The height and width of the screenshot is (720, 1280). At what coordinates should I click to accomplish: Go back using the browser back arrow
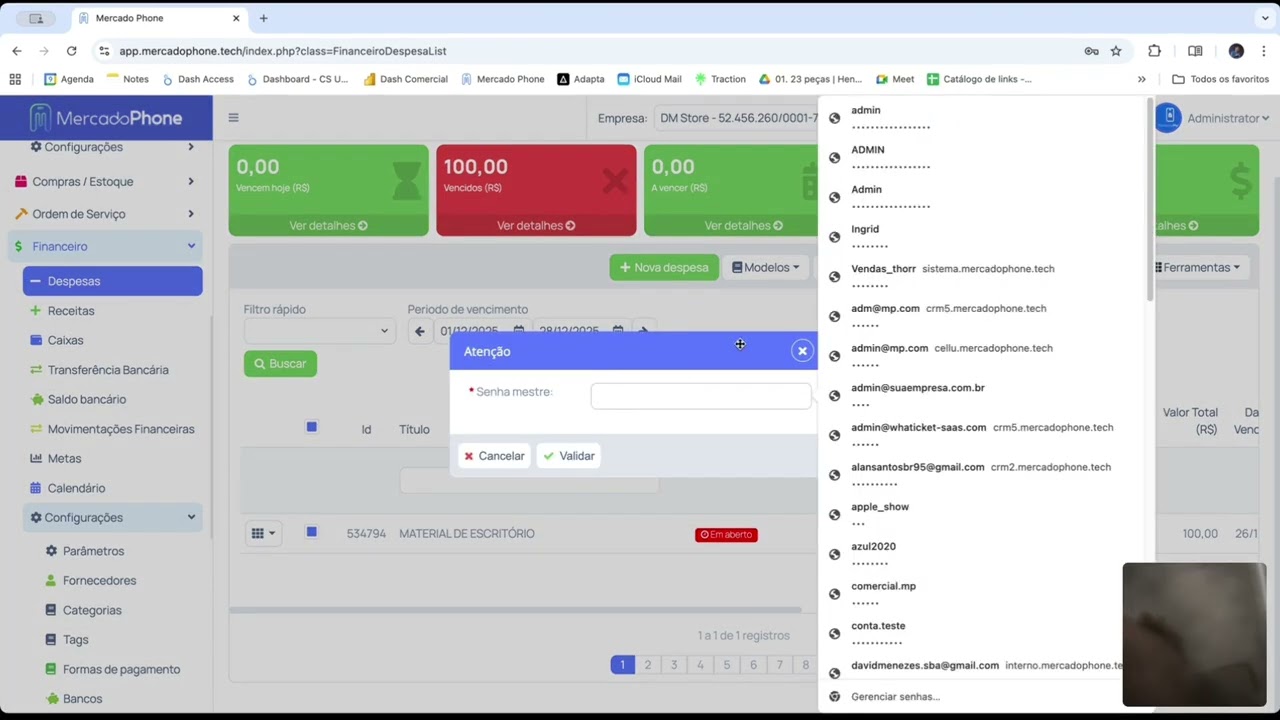tap(17, 51)
